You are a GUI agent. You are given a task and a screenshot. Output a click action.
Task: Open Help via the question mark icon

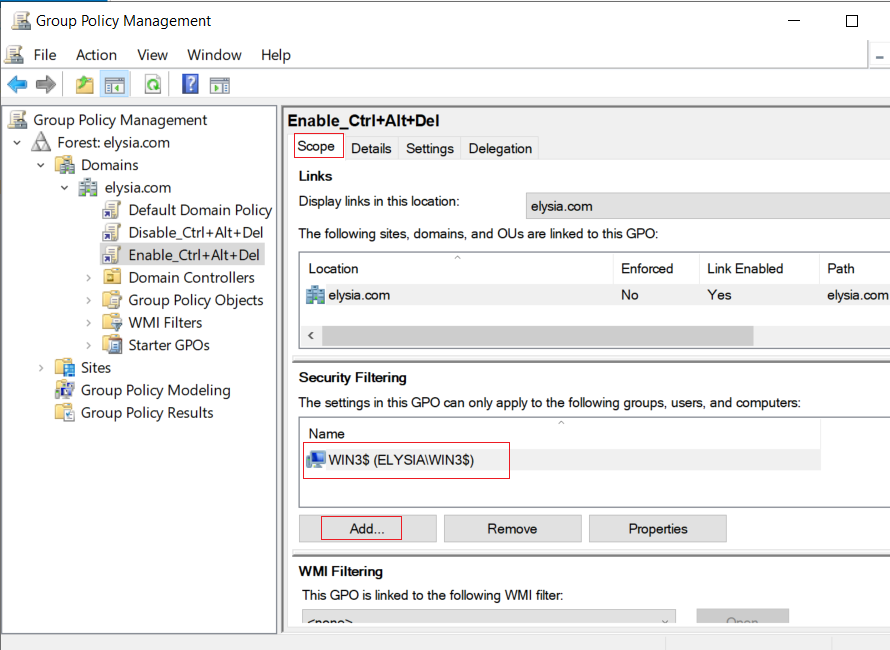pos(190,85)
